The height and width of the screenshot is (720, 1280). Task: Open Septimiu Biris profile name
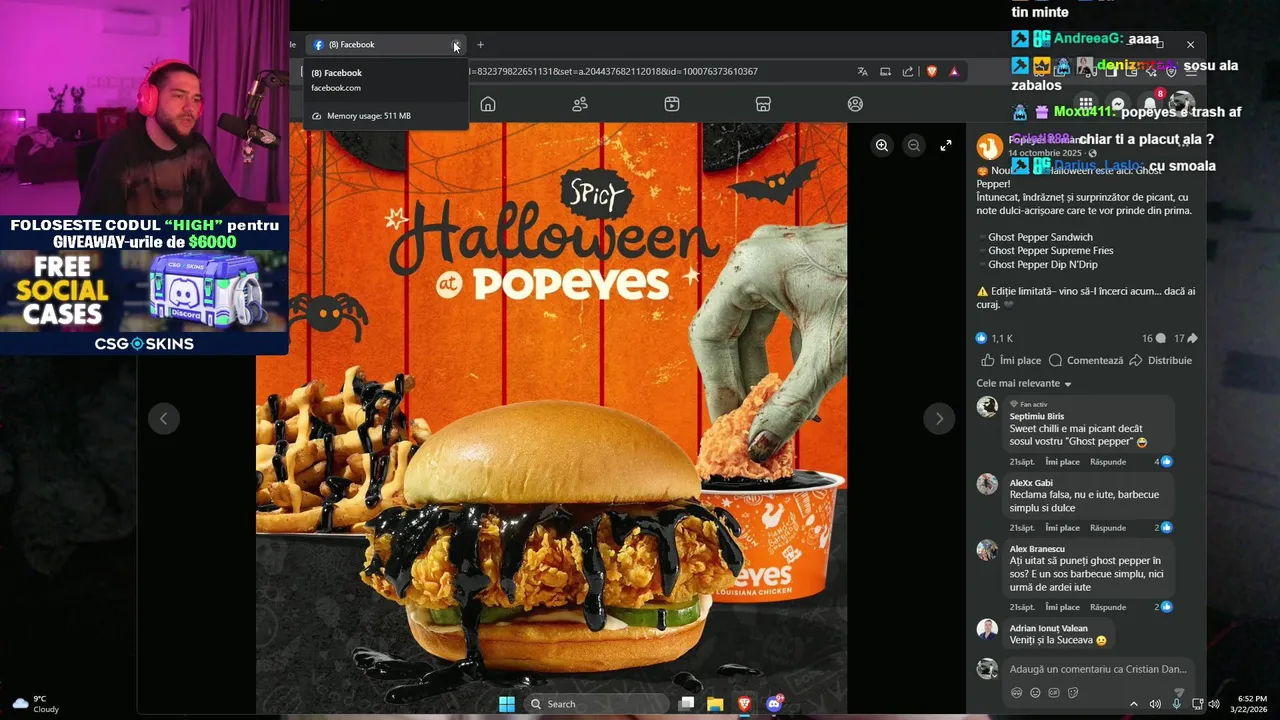point(1037,416)
